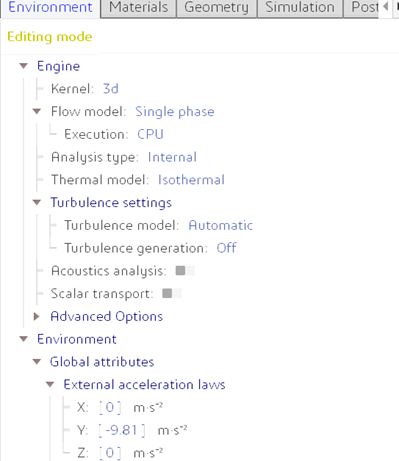Collapse the Turbulence settings node
Image resolution: width=399 pixels, height=461 pixels.
pos(37,202)
